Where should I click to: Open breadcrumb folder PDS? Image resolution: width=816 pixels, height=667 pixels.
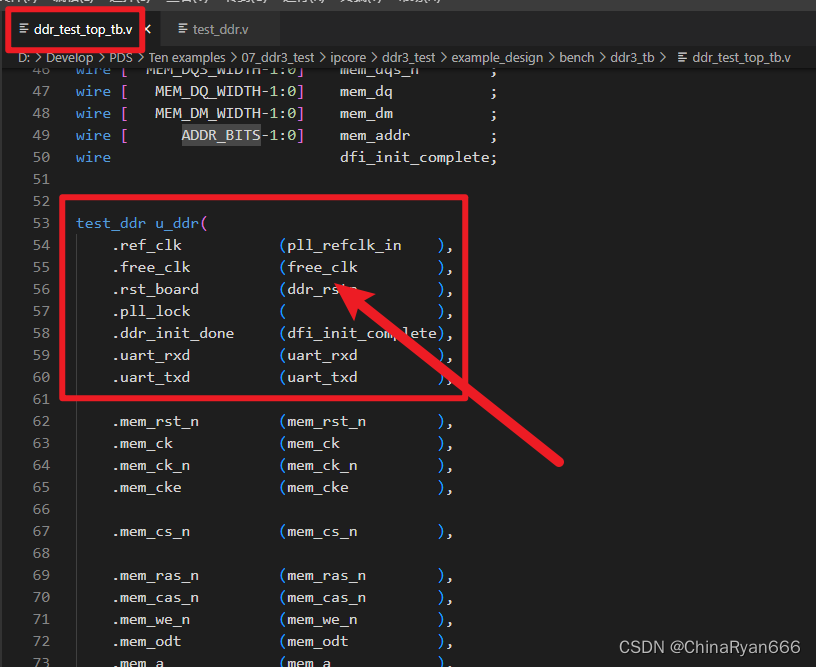pos(121,57)
